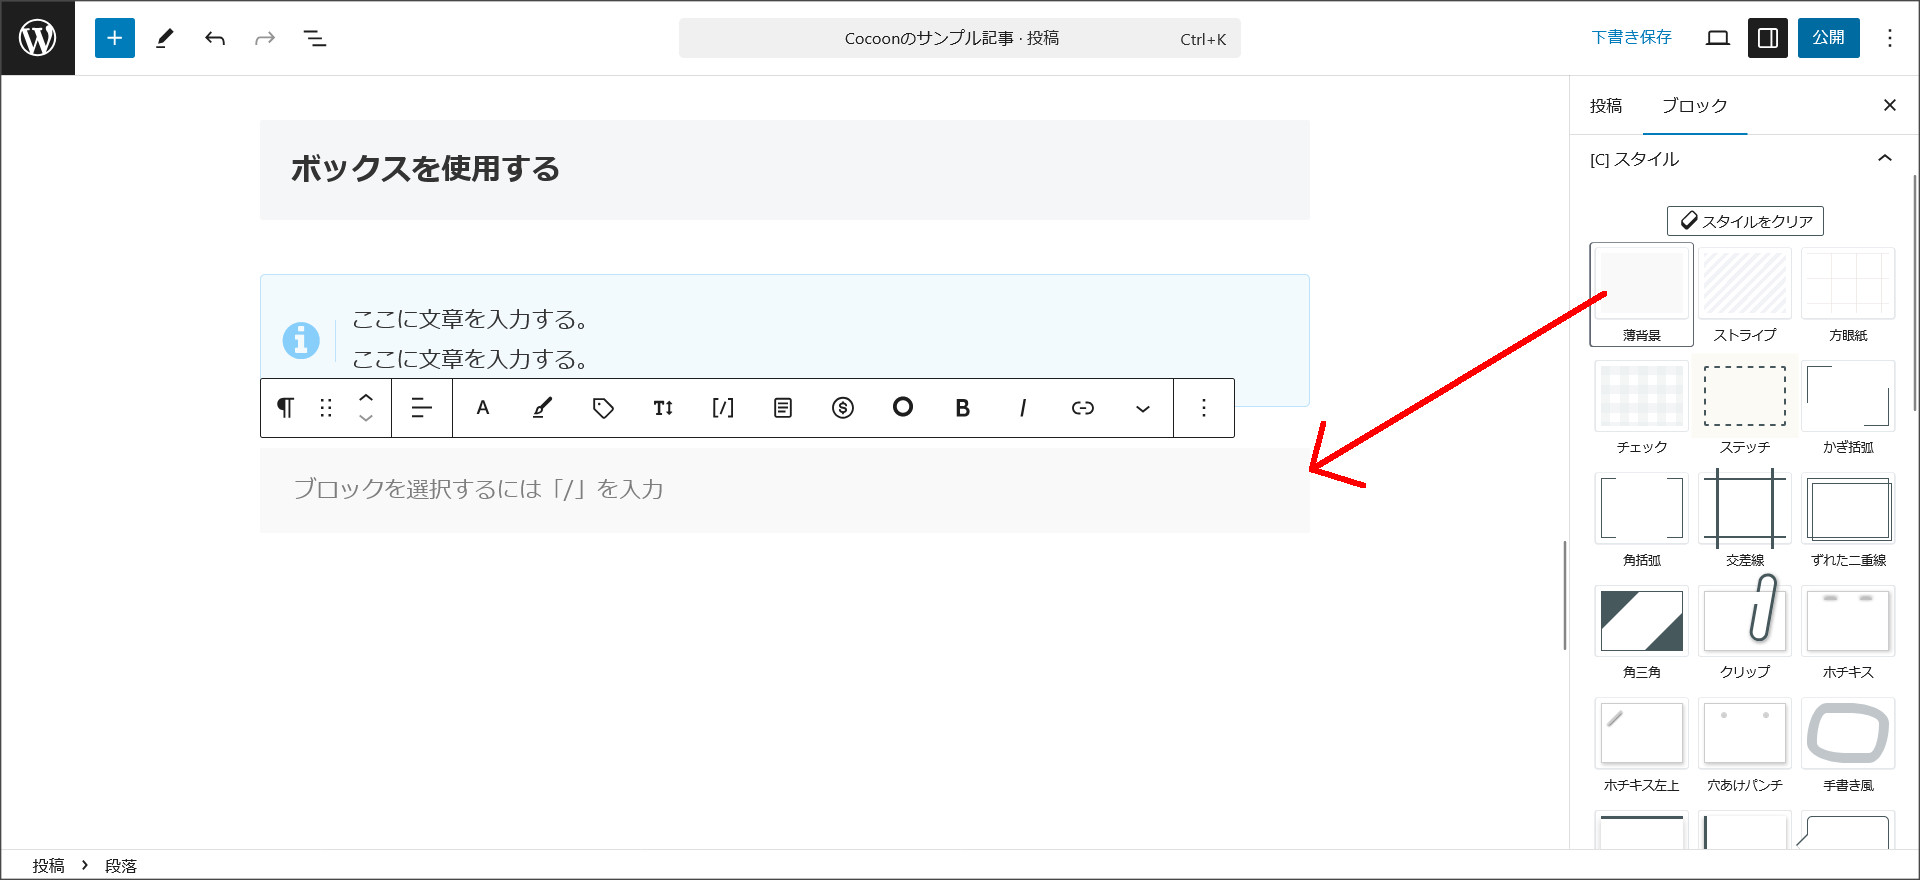Image resolution: width=1920 pixels, height=880 pixels.
Task: Toggle the settings sidebar panel
Action: (x=1767, y=38)
